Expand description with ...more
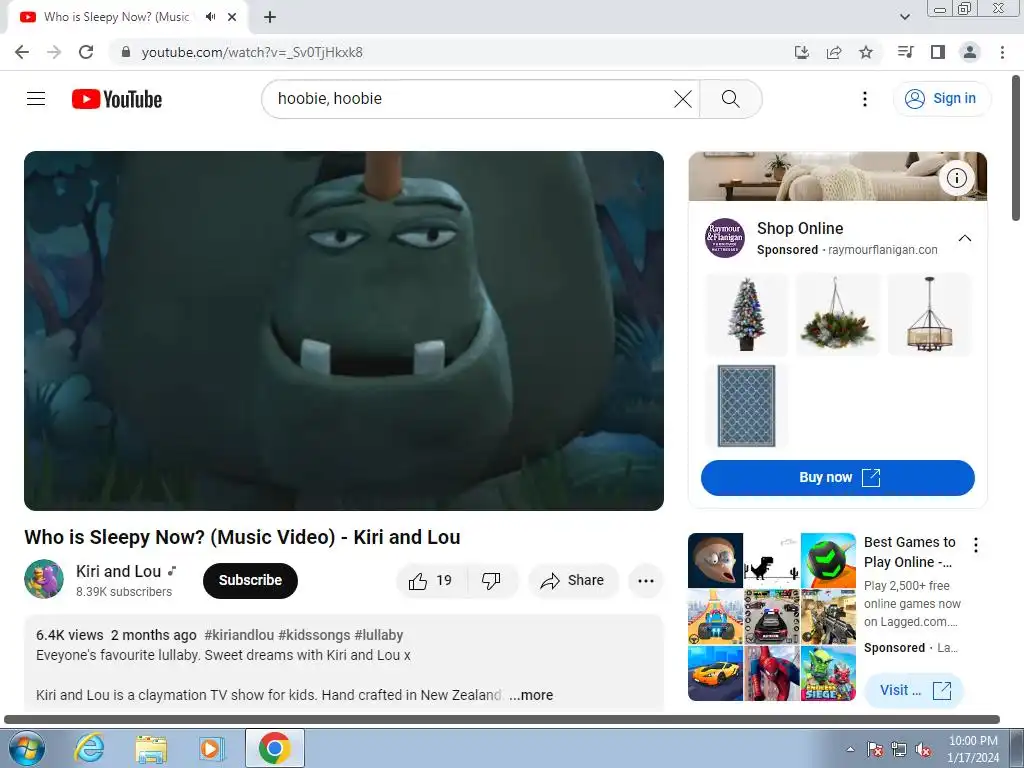Viewport: 1024px width, 768px height. pos(532,695)
